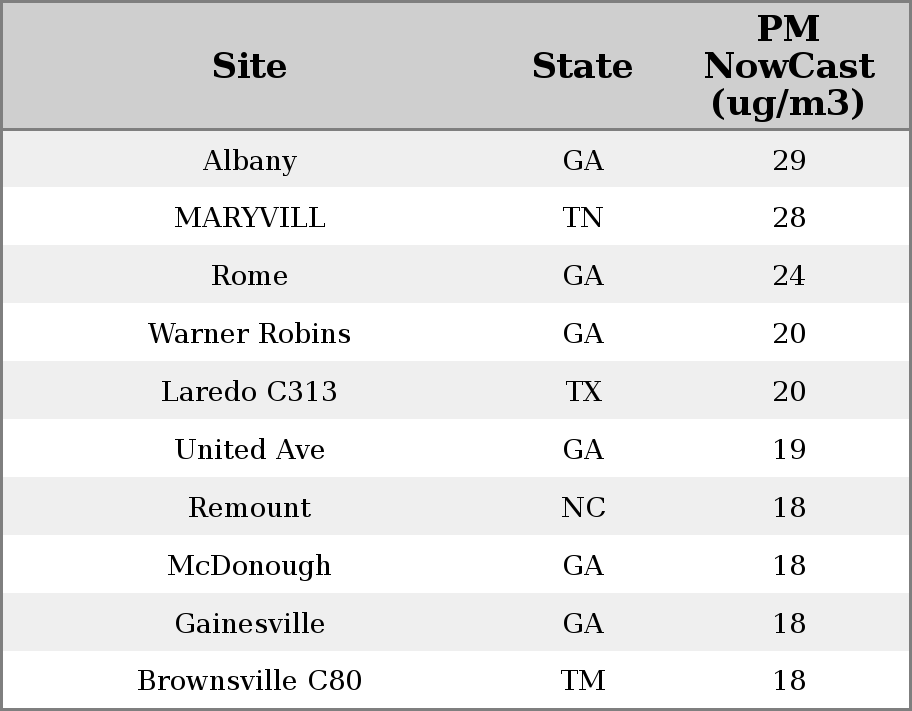This screenshot has width=912, height=711.
Task: Select the Remount site cell
Action: [x=250, y=507]
